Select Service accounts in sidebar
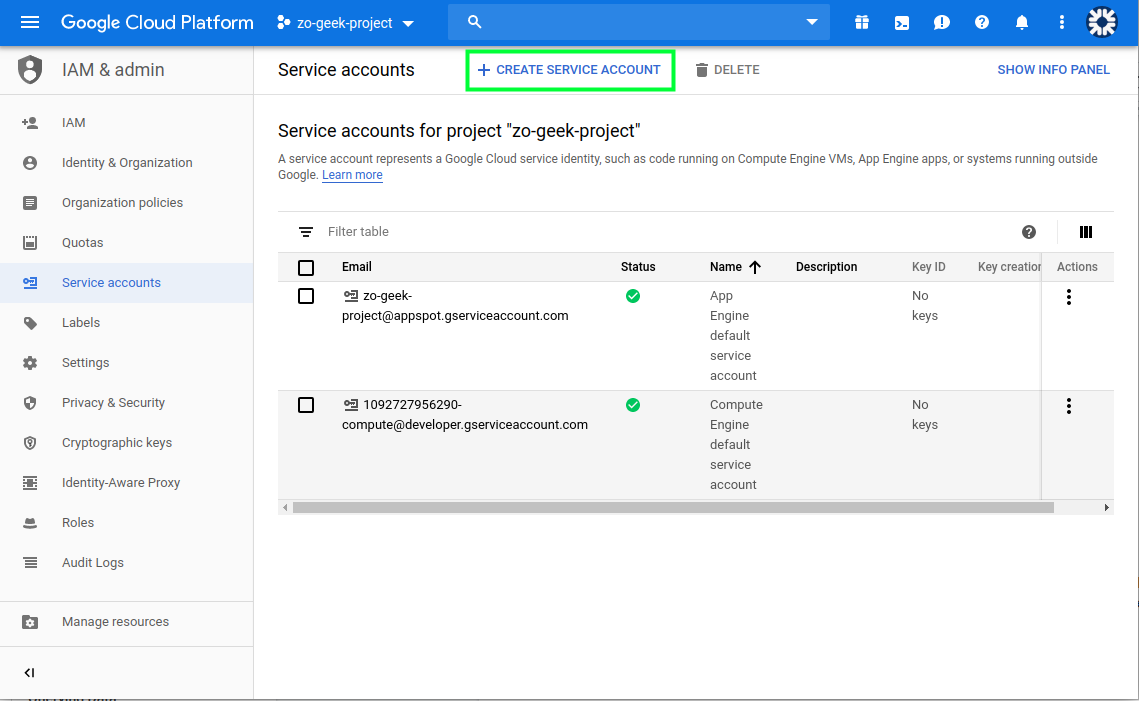Screen dimensions: 1139x701 coord(126,283)
